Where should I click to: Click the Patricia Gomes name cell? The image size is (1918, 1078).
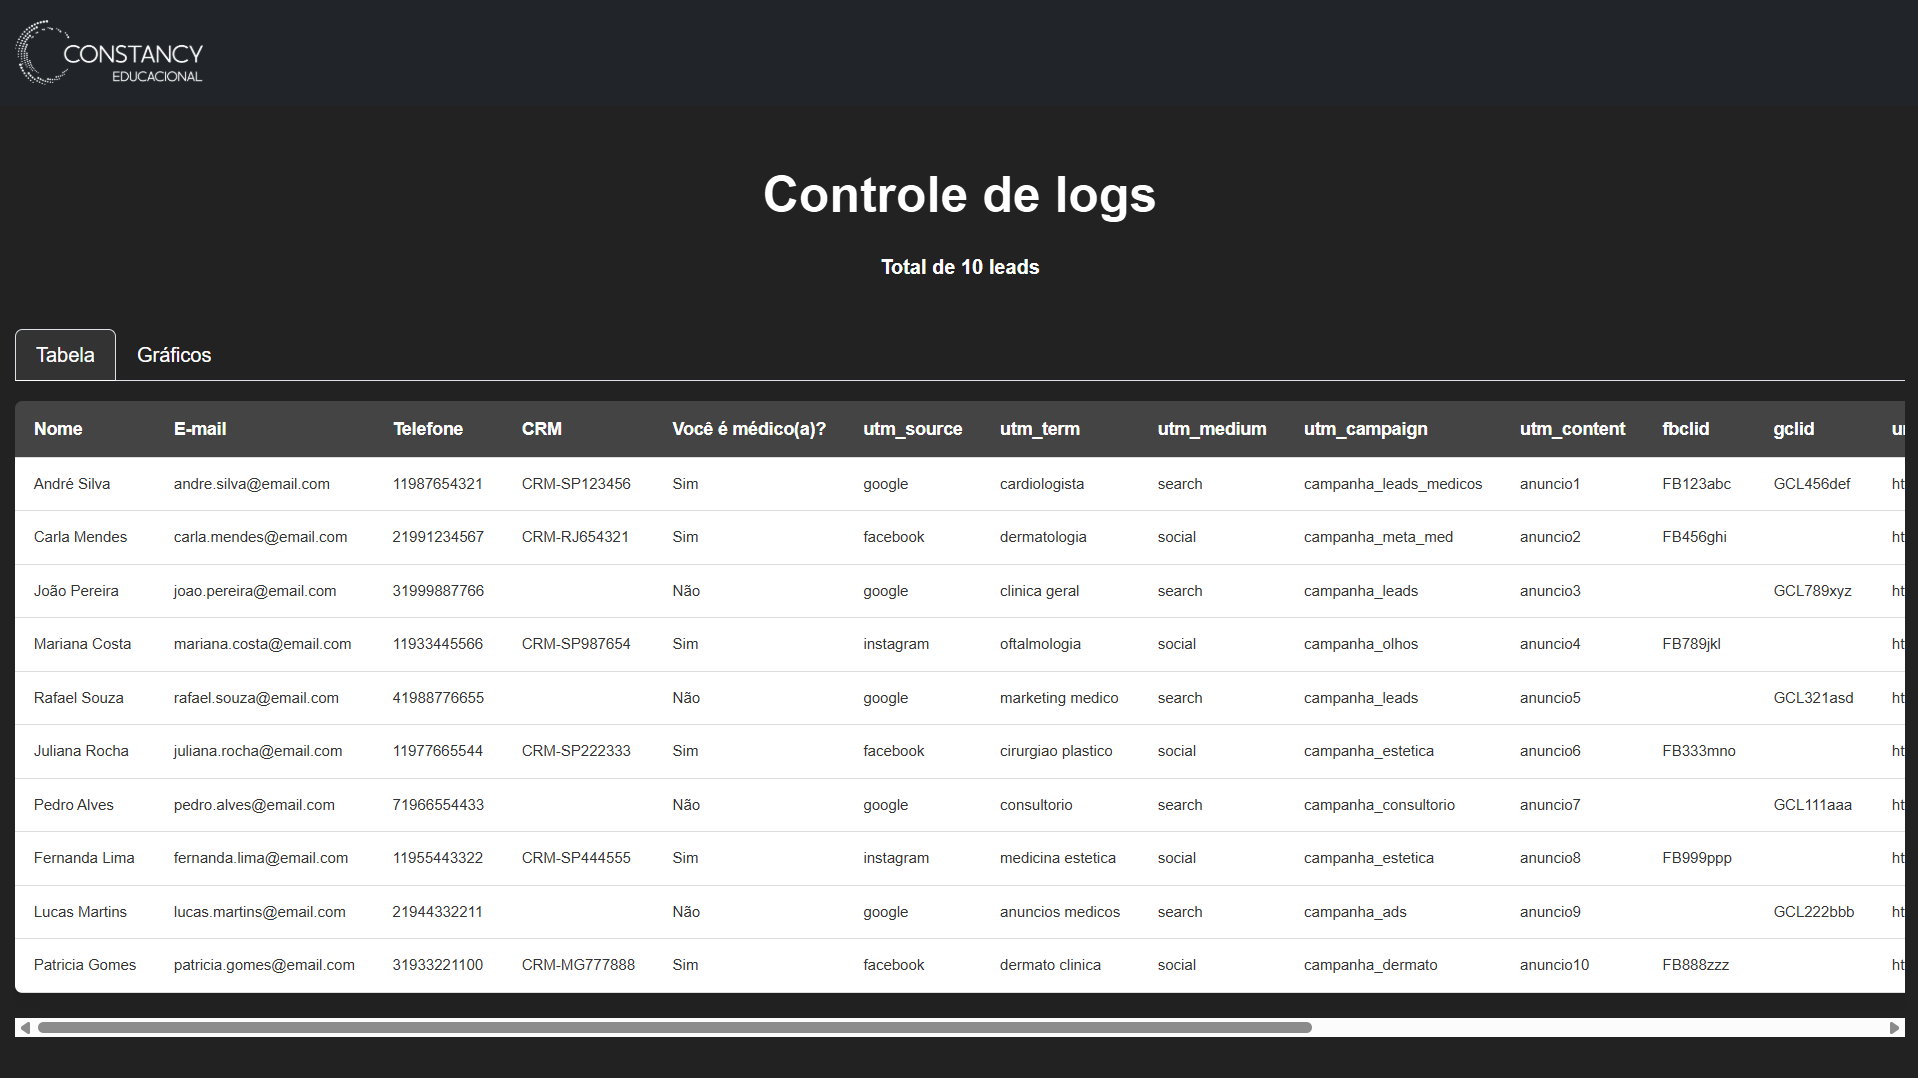click(x=85, y=965)
